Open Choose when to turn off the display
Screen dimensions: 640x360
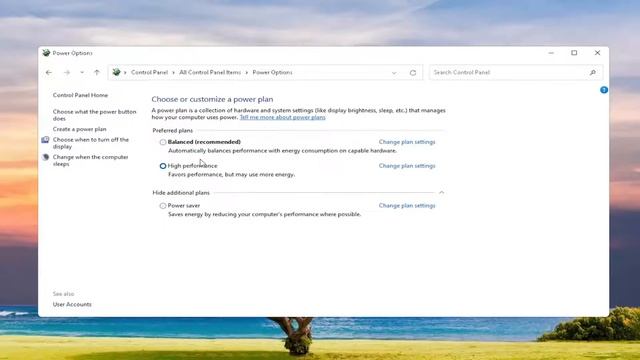pos(91,143)
